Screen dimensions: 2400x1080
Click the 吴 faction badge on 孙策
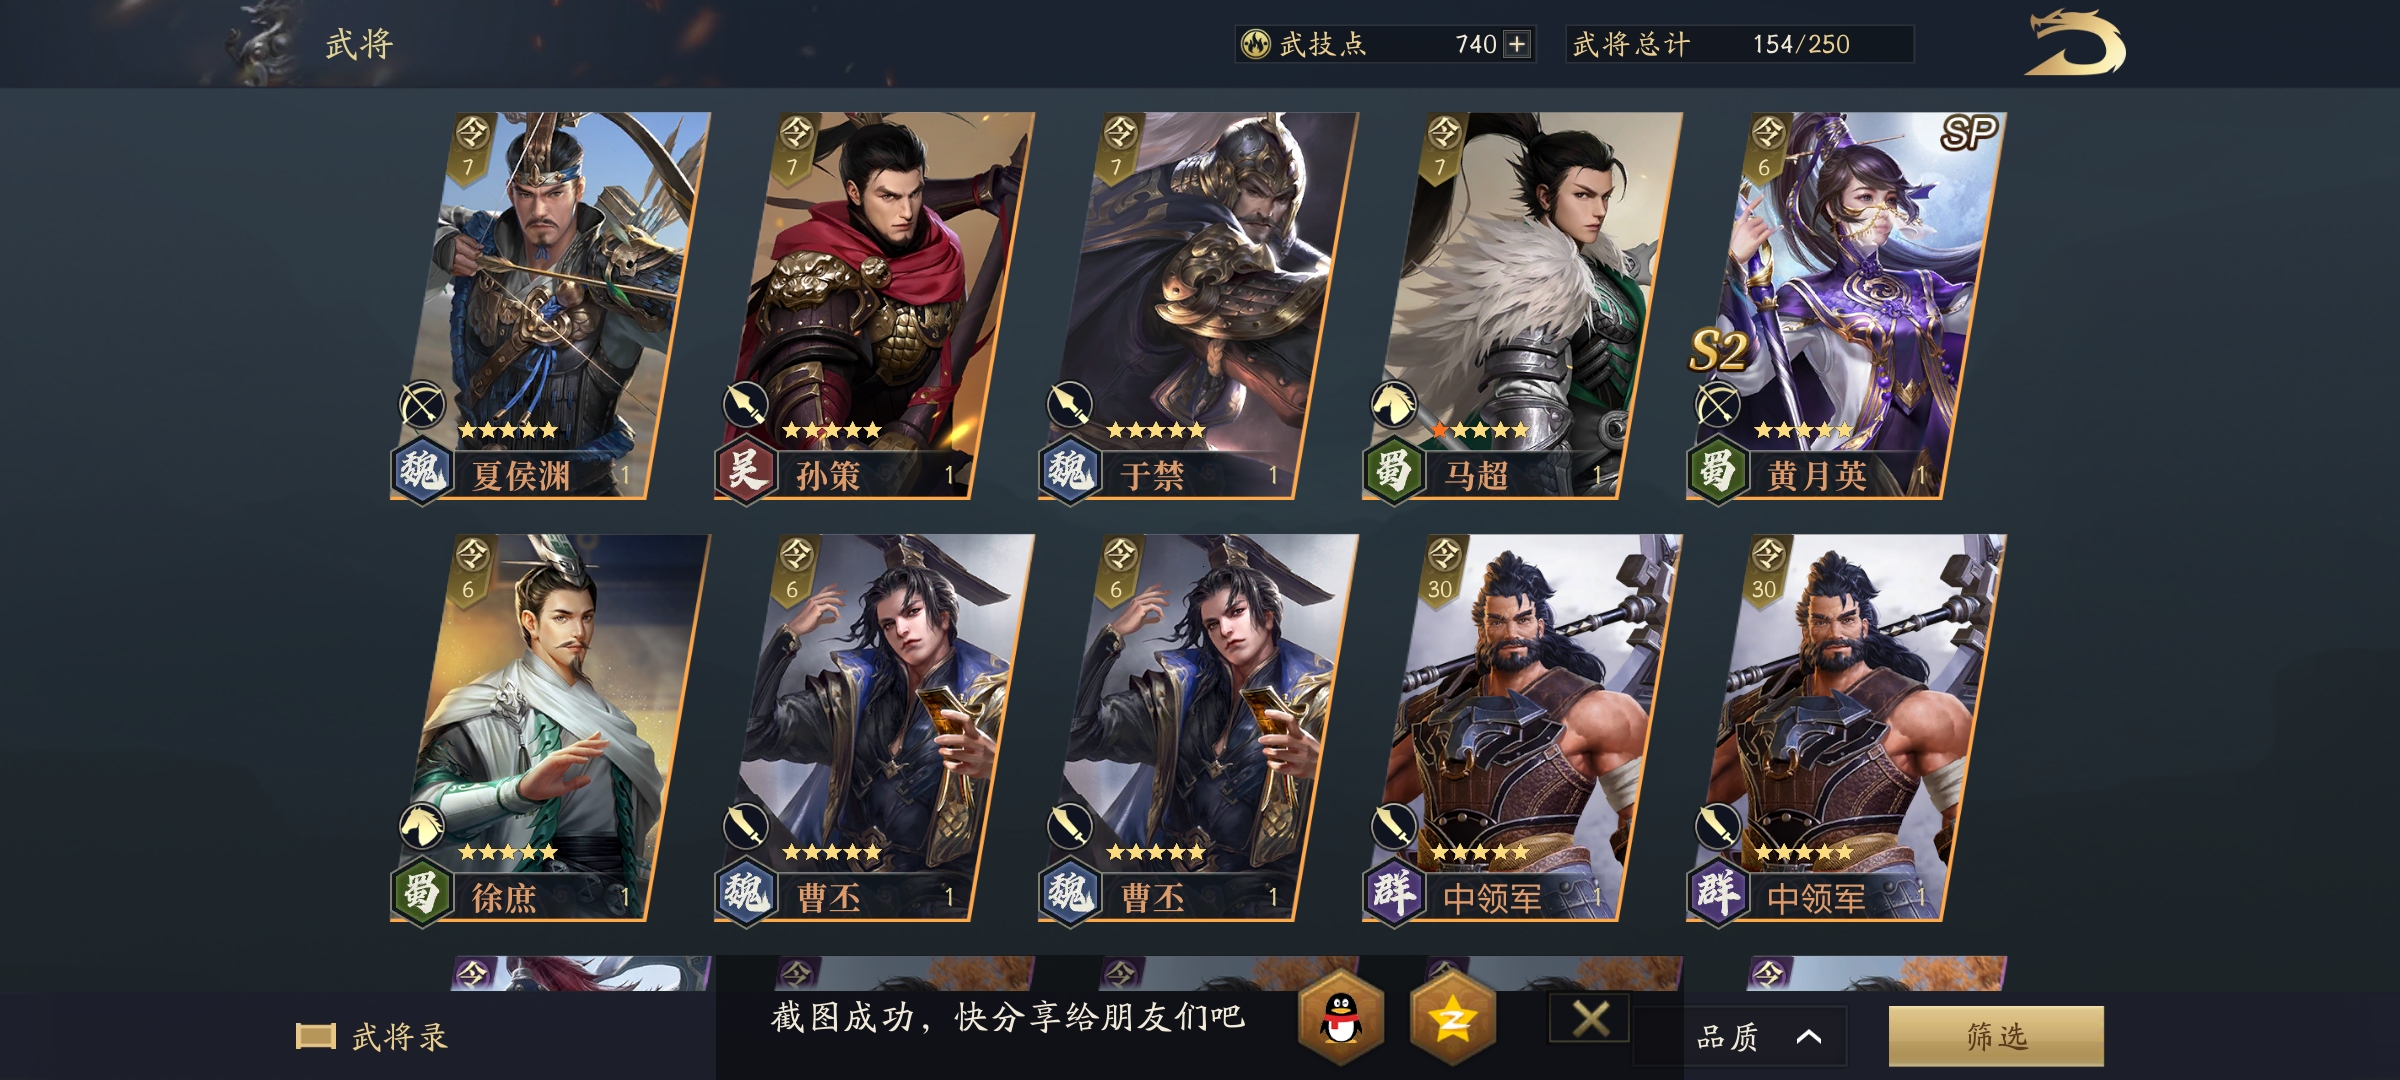pos(746,469)
